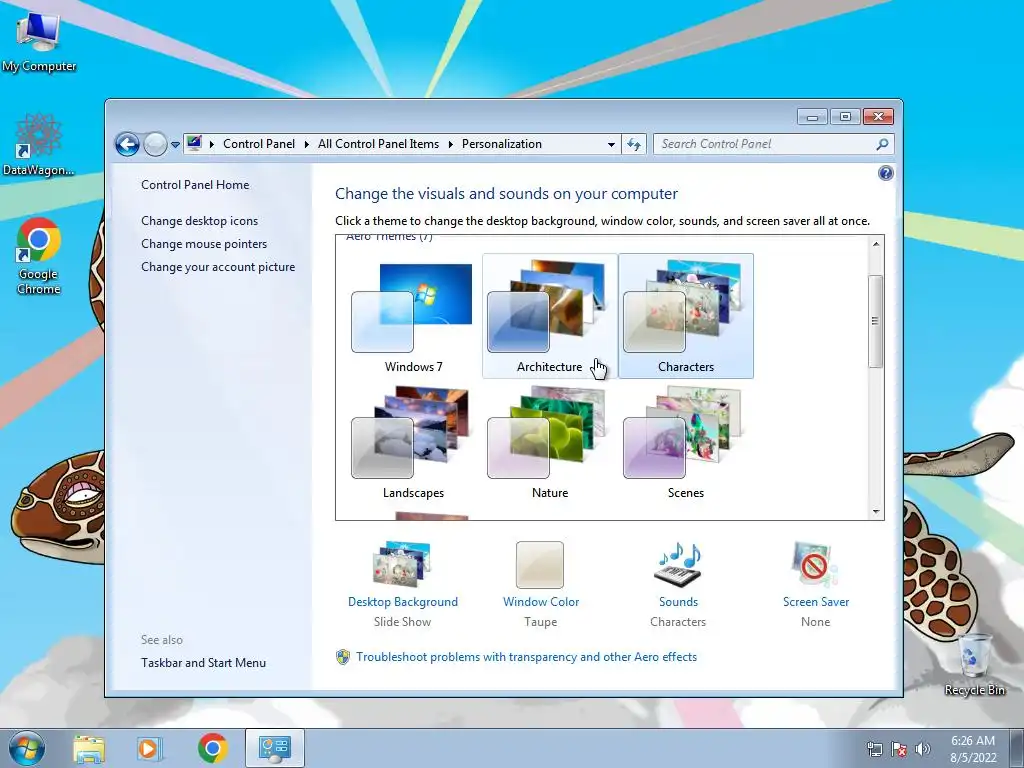Open Chrome from the taskbar

coord(212,748)
